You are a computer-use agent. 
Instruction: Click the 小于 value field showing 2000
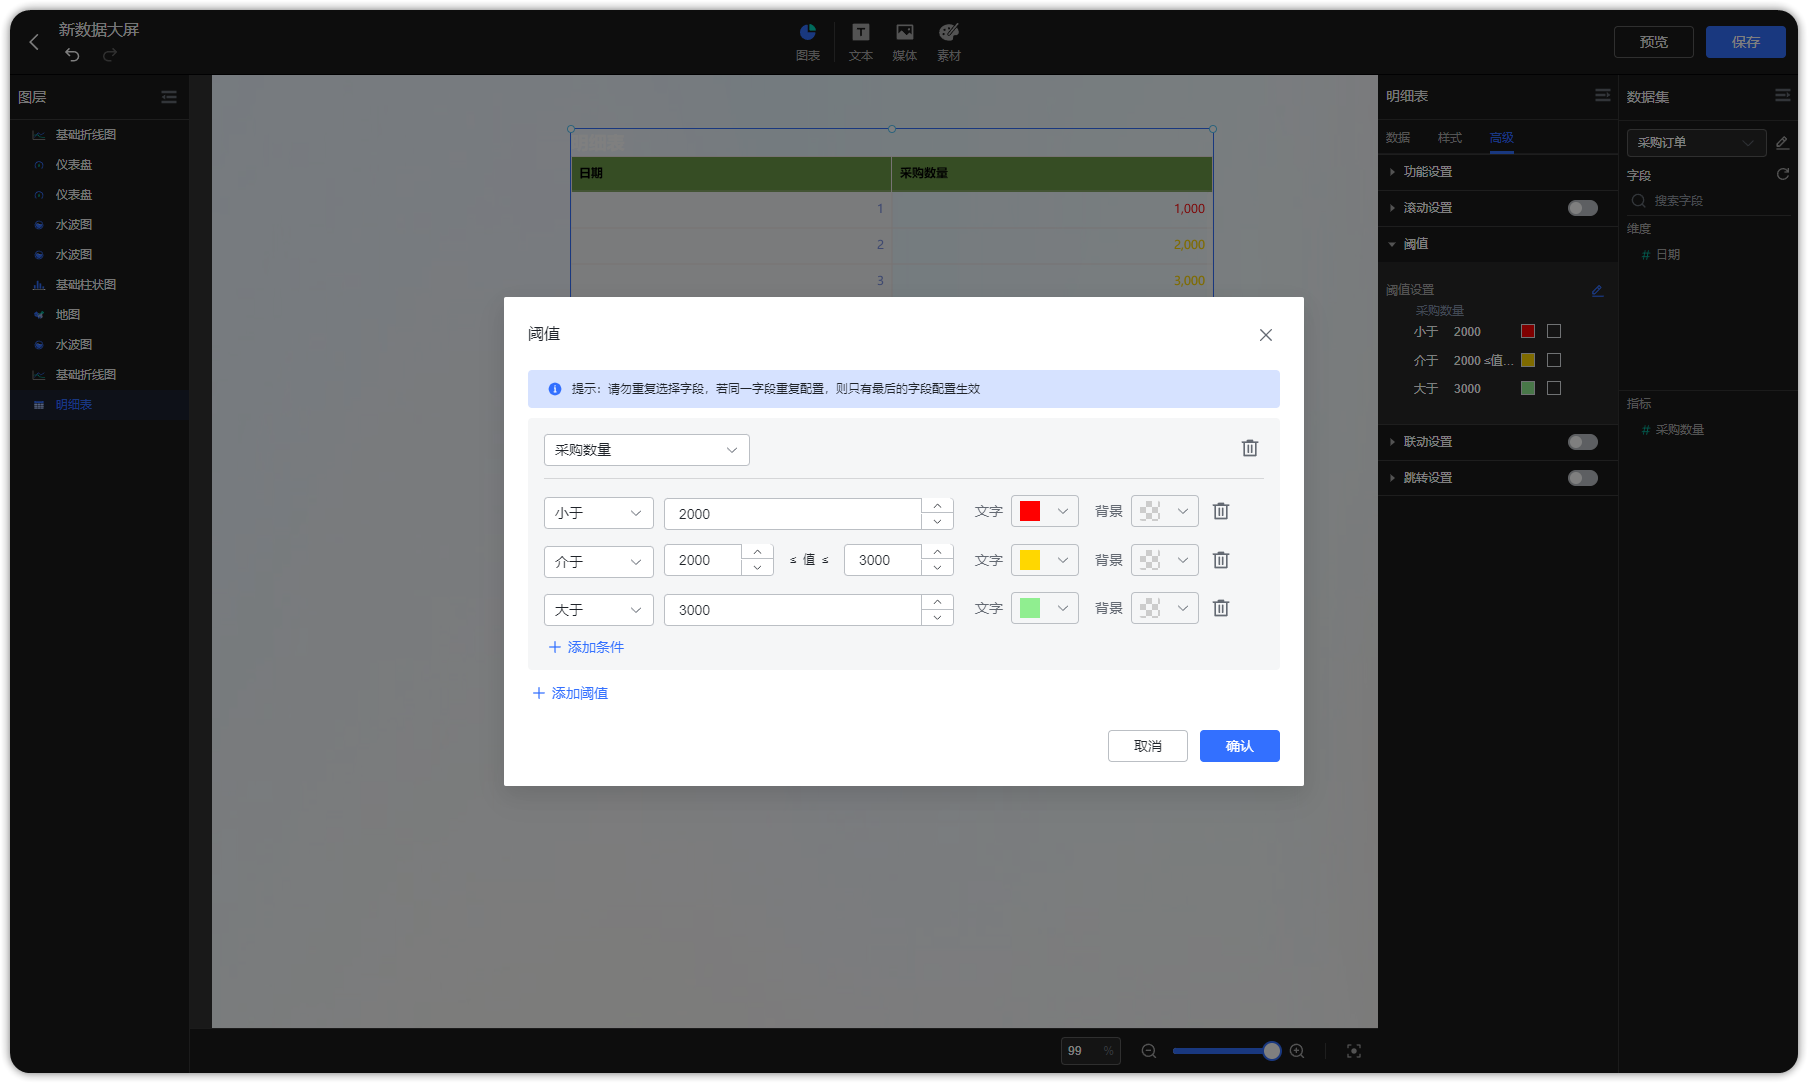click(x=793, y=514)
